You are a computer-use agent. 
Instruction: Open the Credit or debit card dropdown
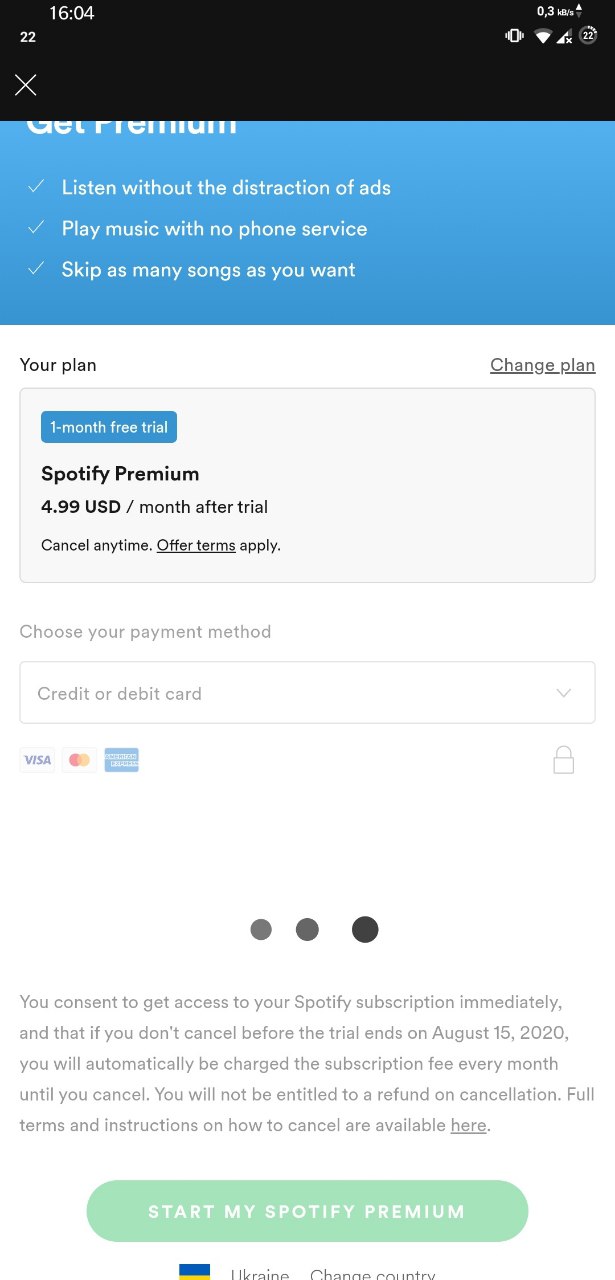(290, 693)
